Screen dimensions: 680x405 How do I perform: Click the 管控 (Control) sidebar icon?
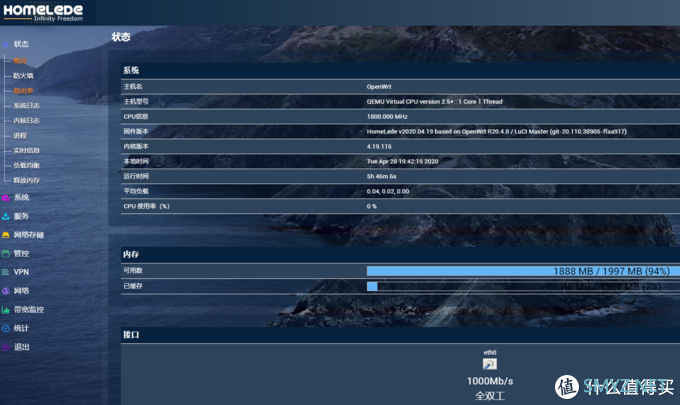coord(6,253)
